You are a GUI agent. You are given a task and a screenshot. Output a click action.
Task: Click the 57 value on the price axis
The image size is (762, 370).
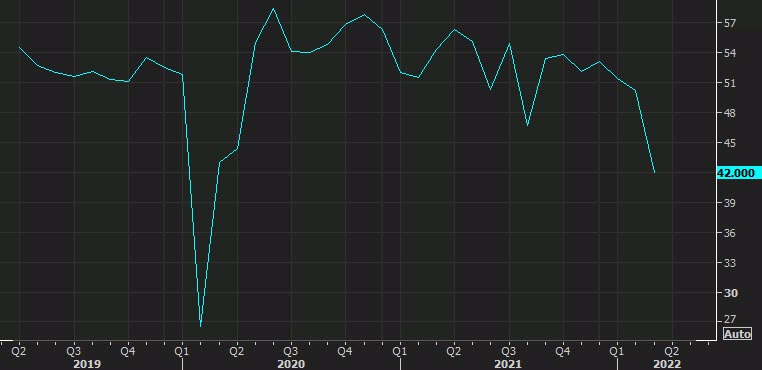tap(730, 23)
